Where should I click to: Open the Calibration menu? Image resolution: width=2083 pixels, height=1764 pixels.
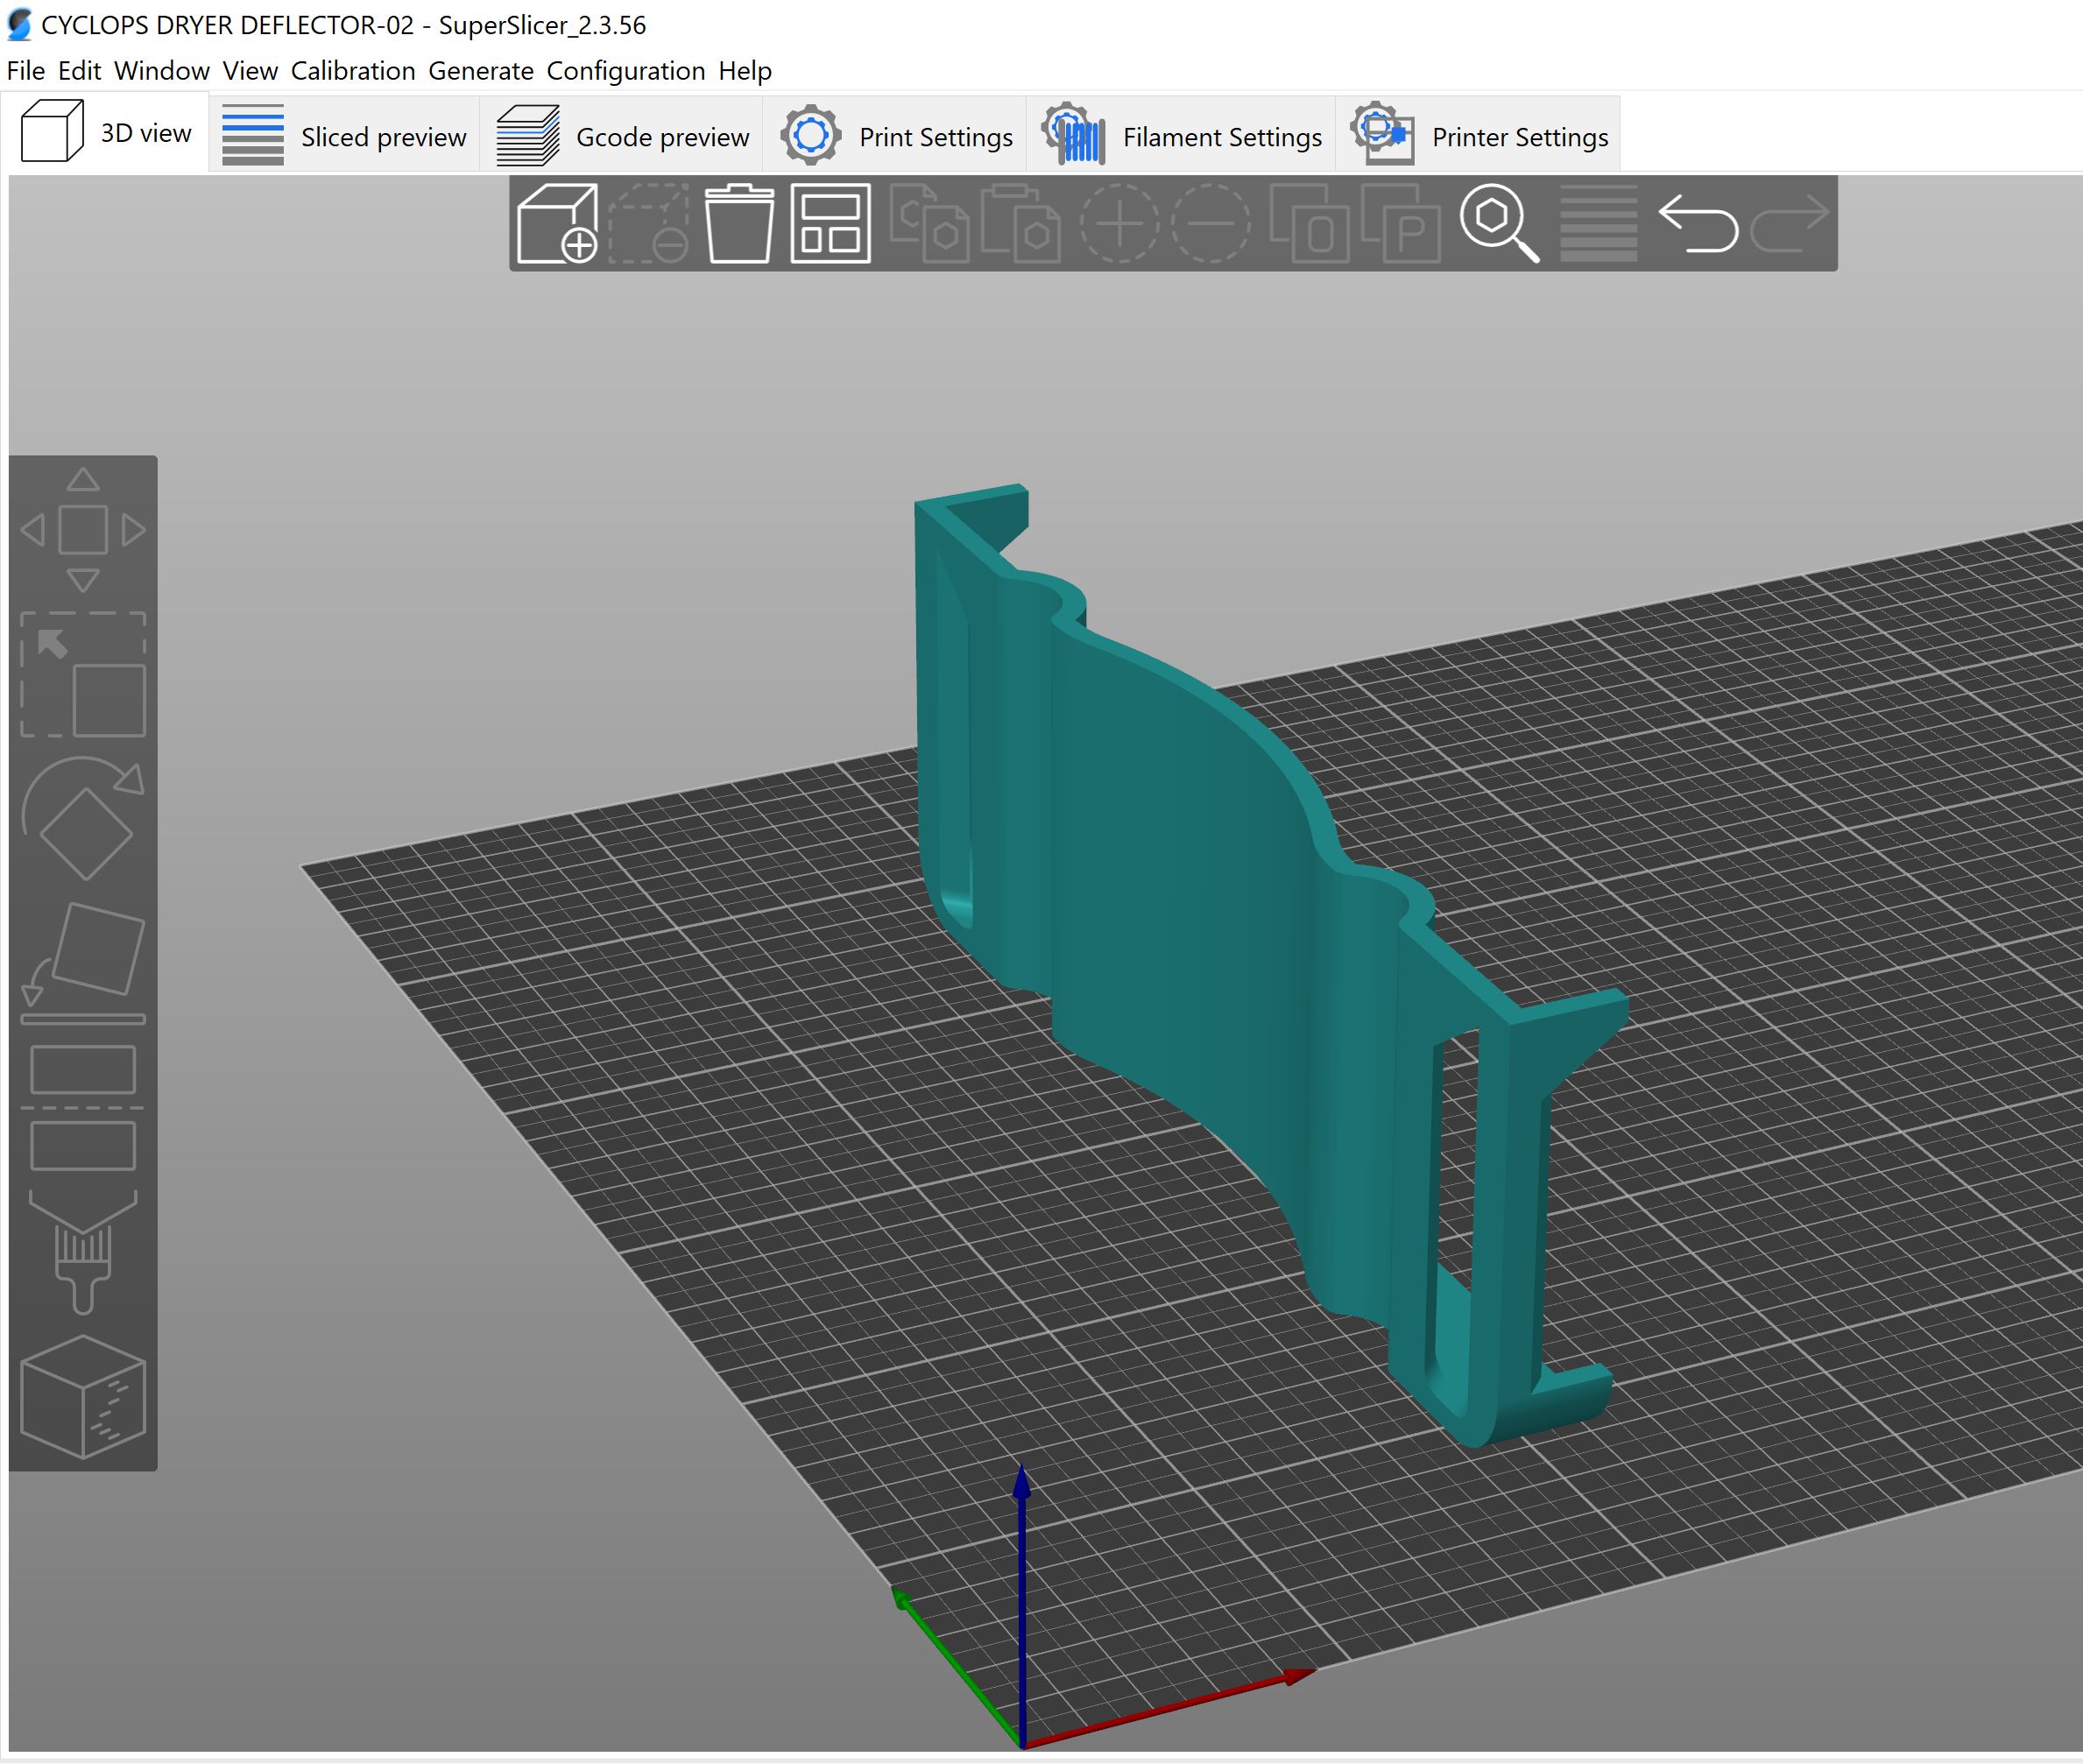(x=353, y=71)
